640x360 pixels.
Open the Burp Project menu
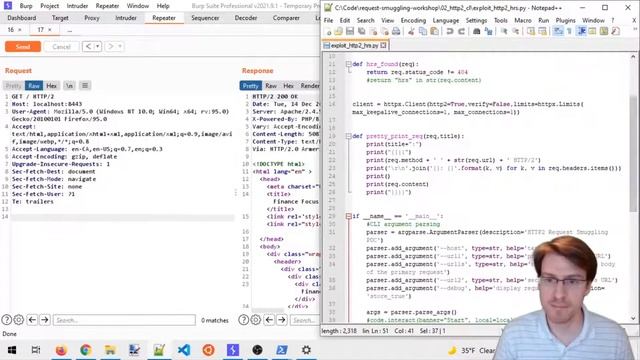tap(49, 6)
